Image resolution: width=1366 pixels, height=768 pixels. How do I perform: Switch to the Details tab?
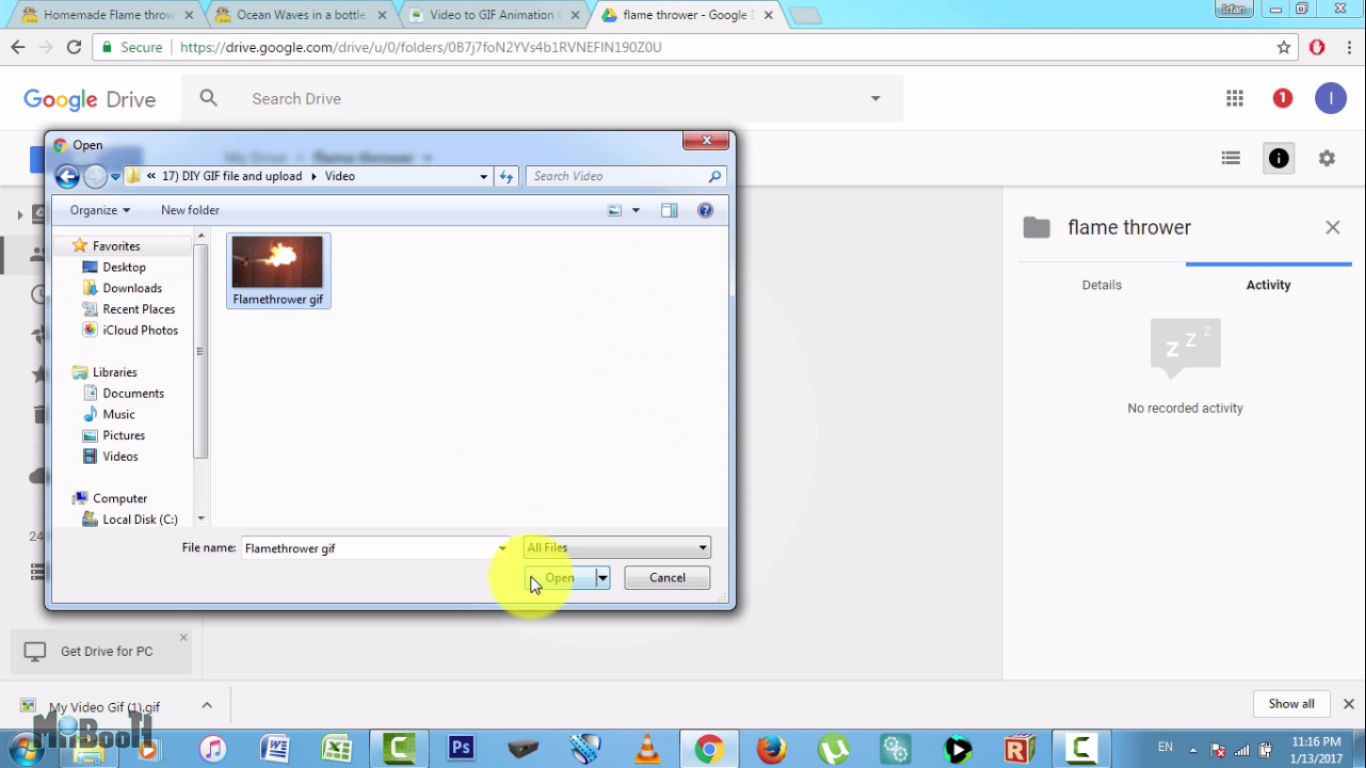click(1102, 285)
